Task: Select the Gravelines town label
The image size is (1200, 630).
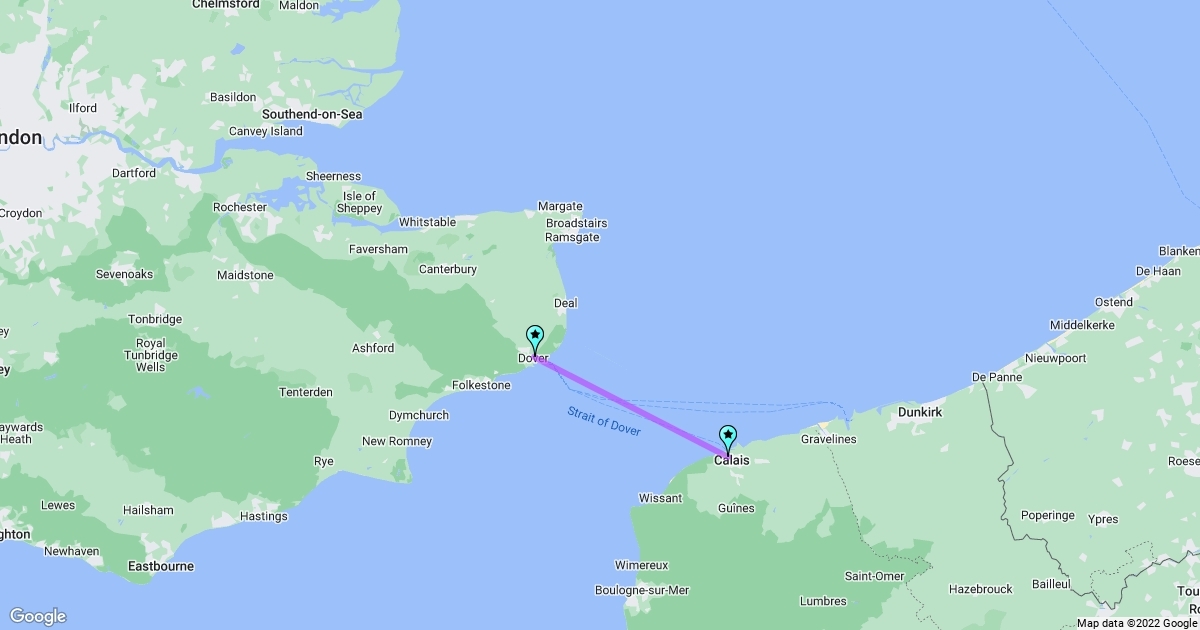Action: 828,439
